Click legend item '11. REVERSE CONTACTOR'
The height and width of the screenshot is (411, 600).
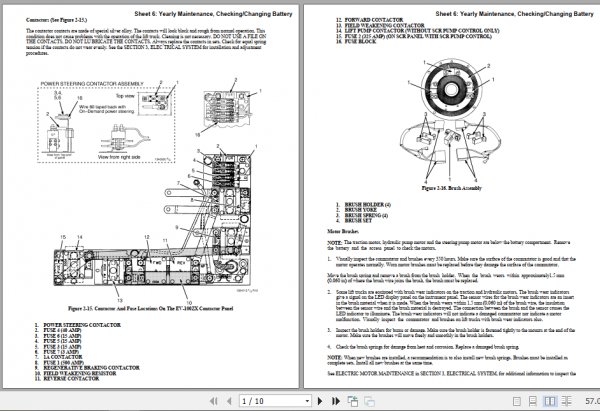(67, 378)
